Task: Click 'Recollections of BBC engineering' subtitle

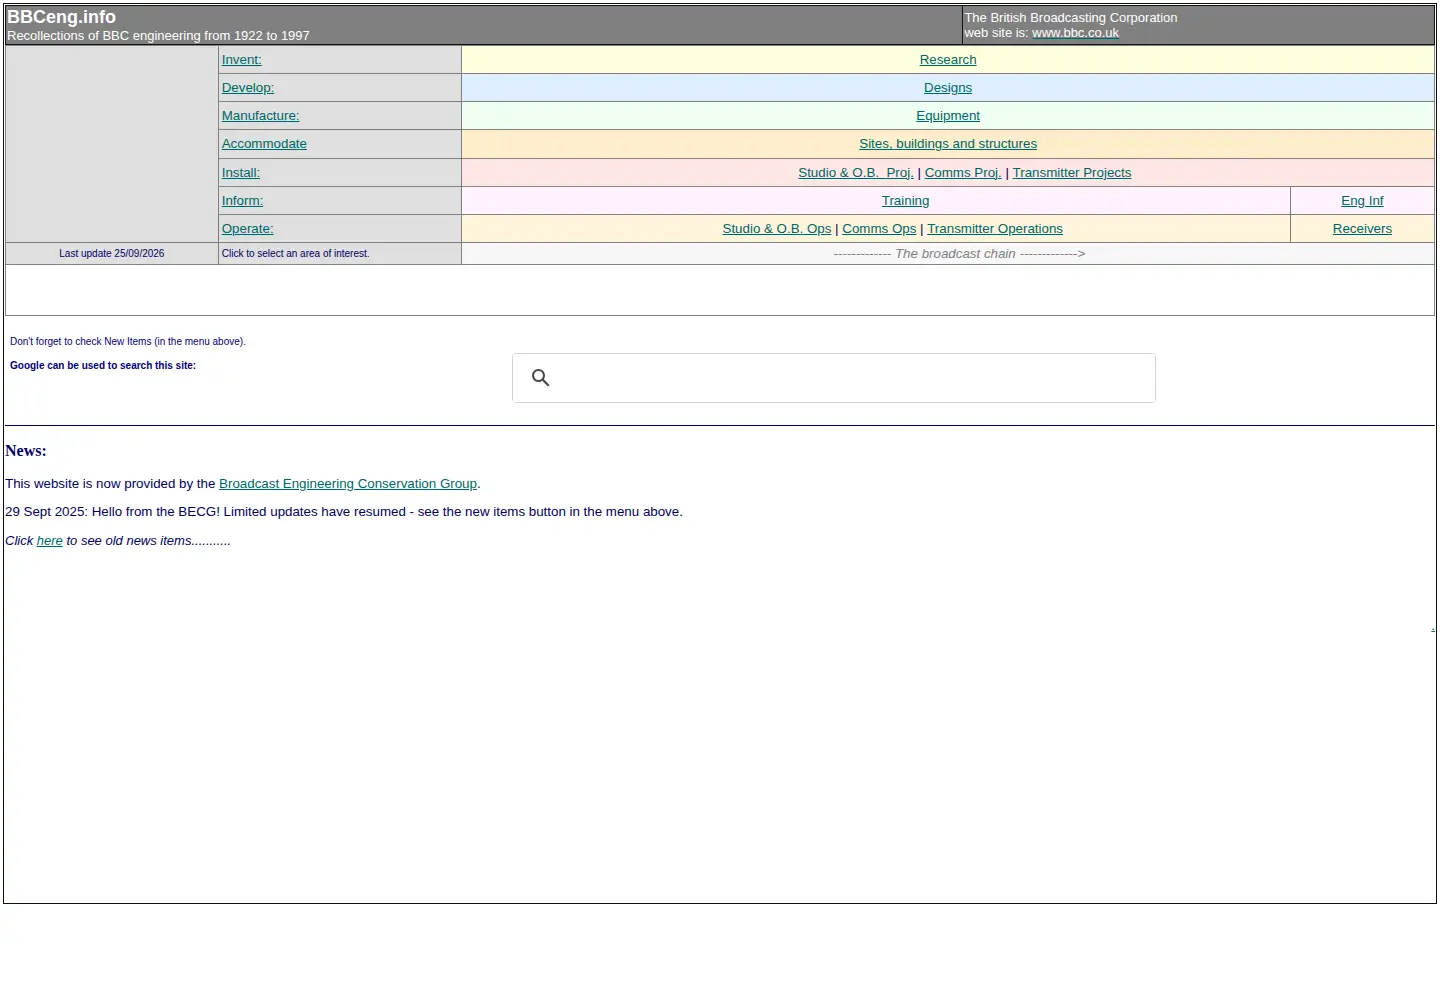Action: click(x=159, y=36)
